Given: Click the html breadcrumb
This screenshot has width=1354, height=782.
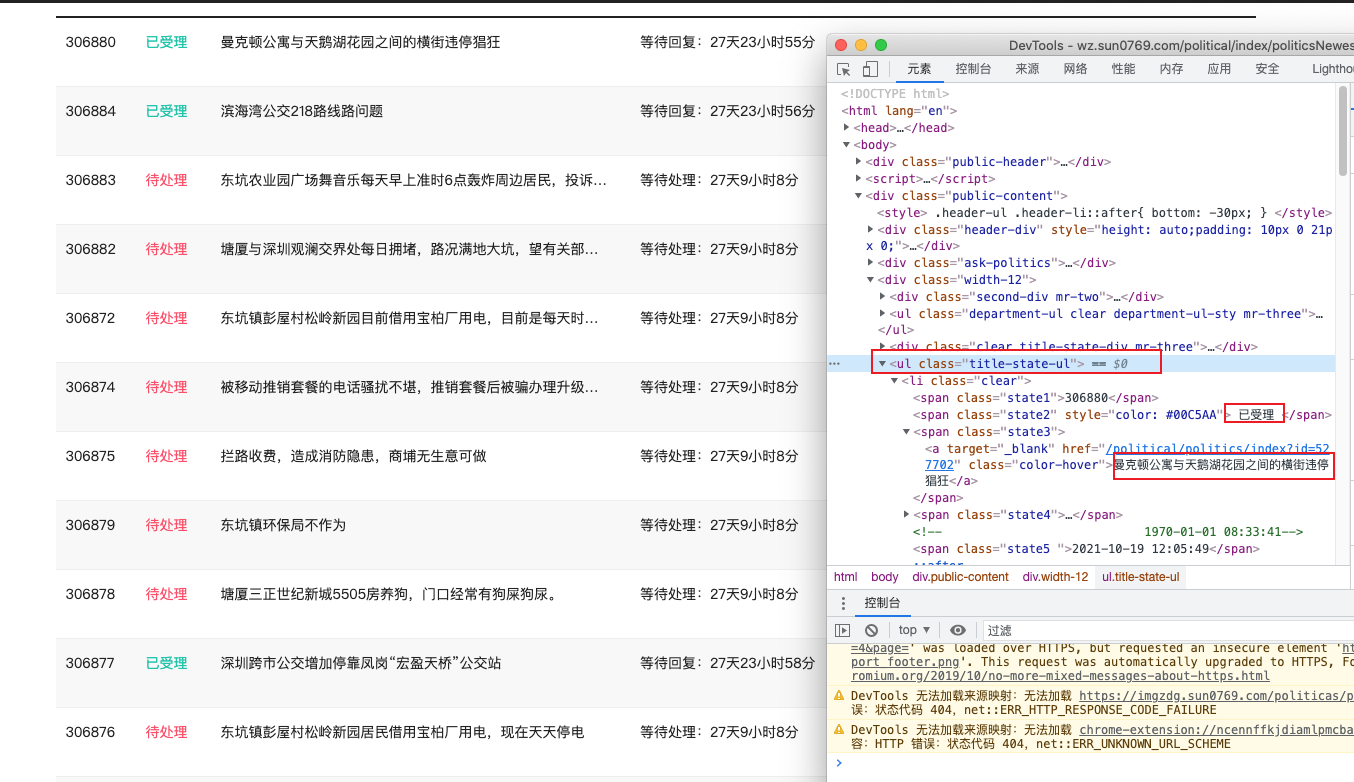Looking at the screenshot, I should [x=846, y=577].
